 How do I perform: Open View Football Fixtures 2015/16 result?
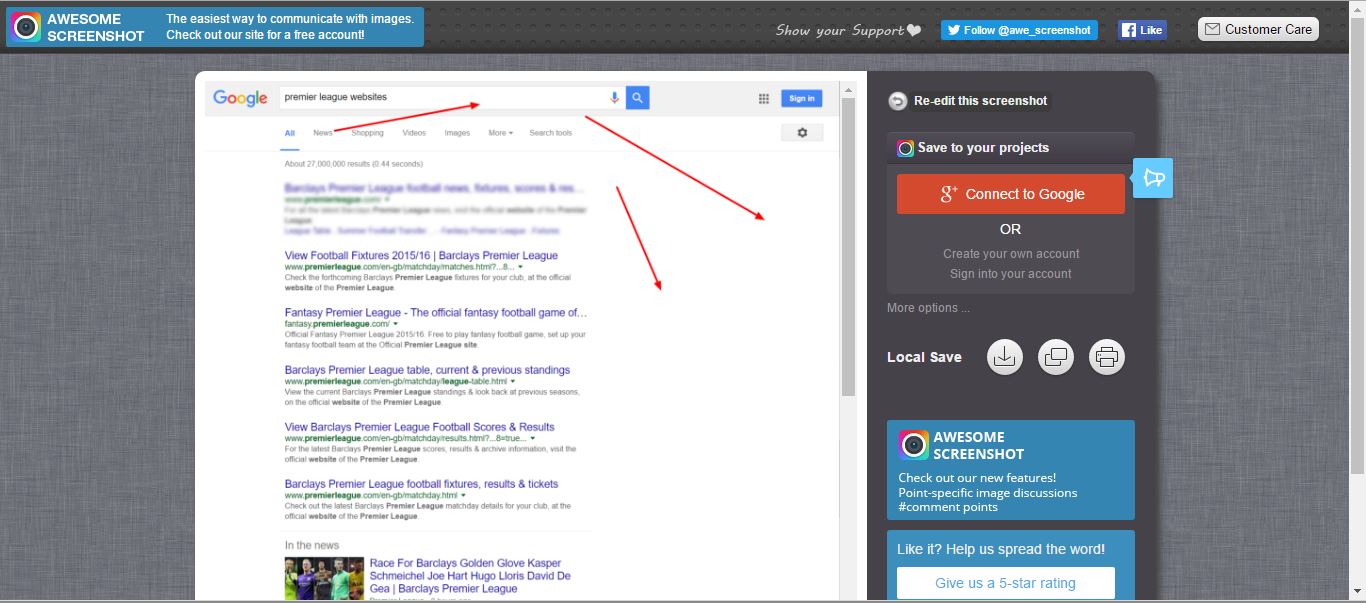(x=421, y=256)
